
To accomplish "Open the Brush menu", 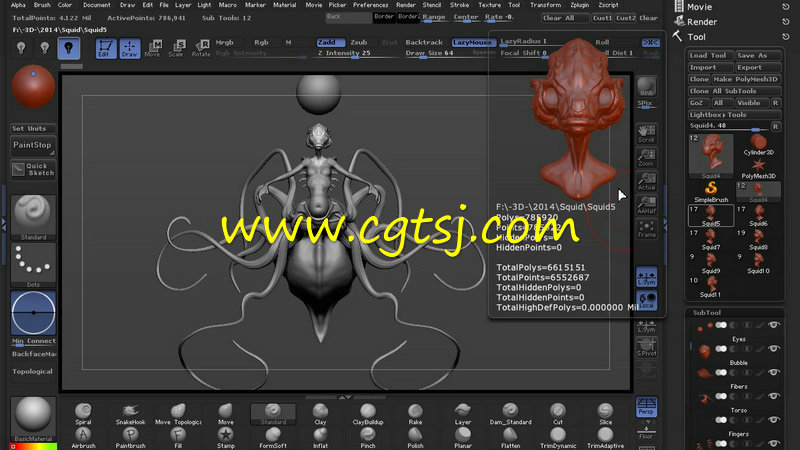I will tap(42, 5).
